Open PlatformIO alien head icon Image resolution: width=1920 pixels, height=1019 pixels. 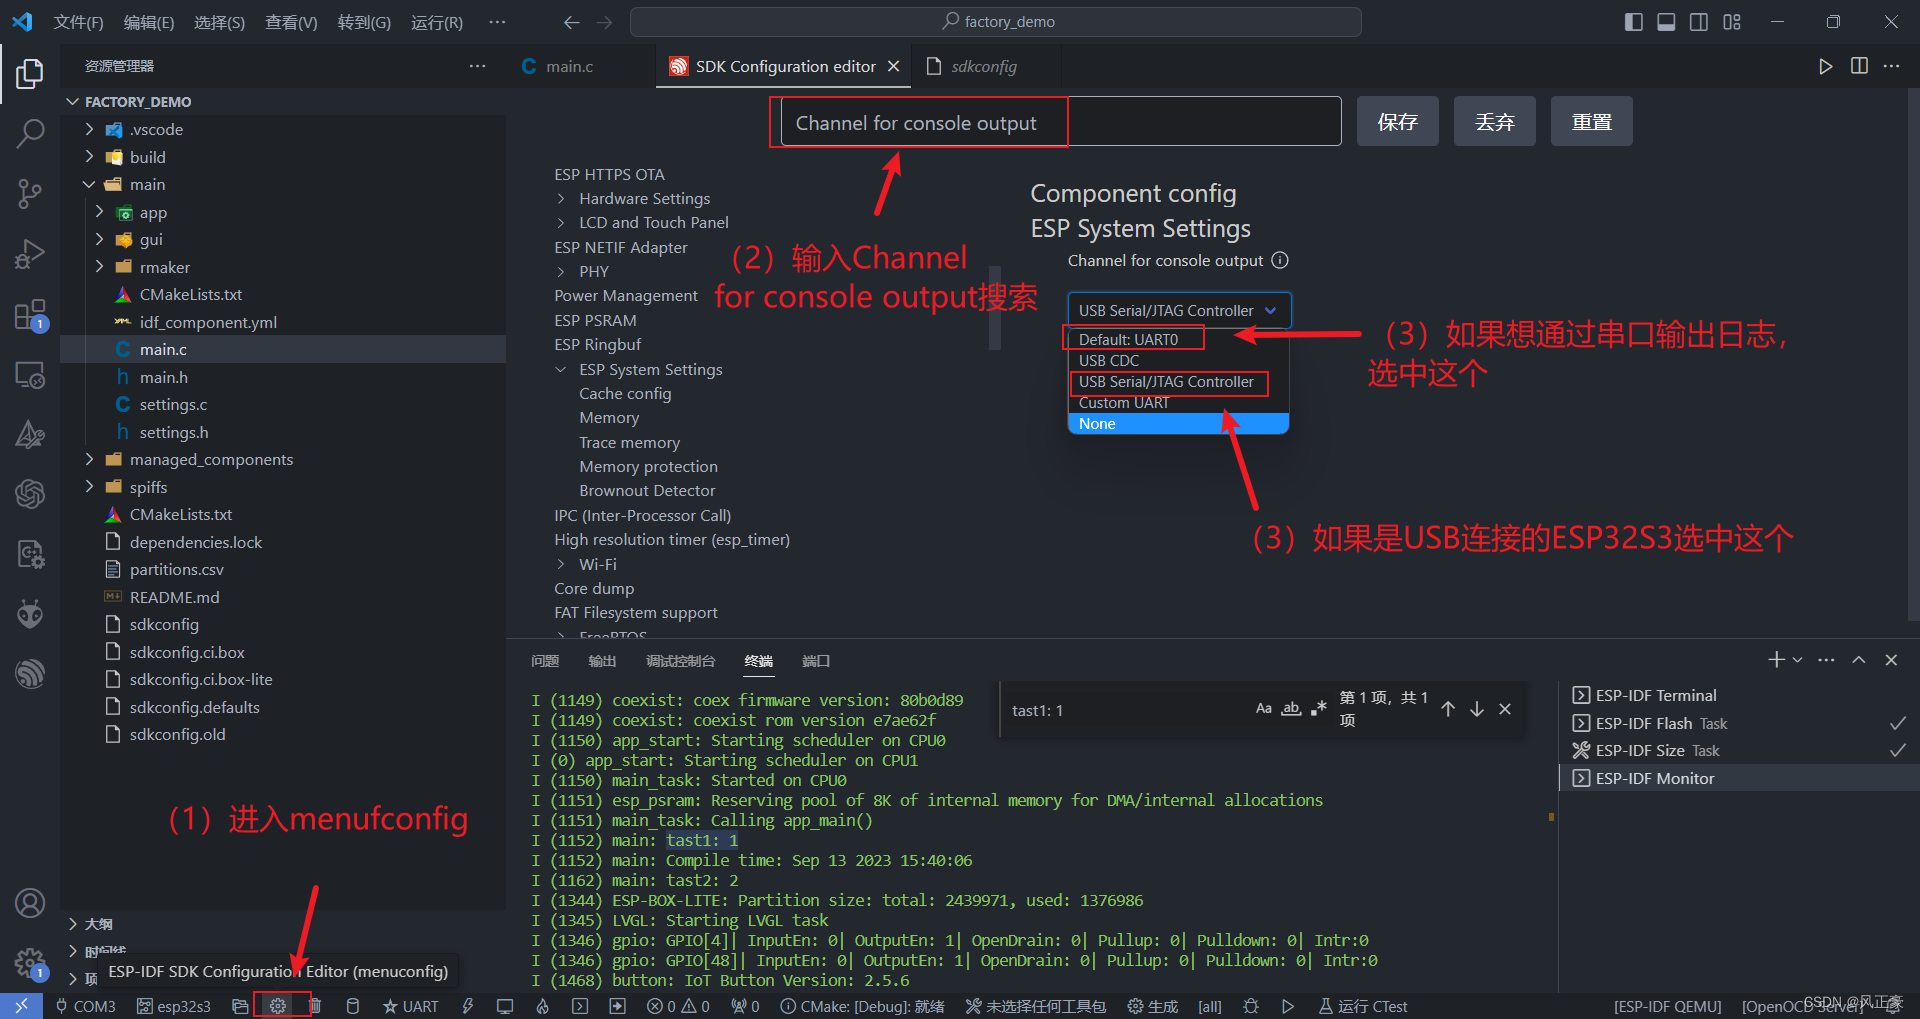(30, 613)
